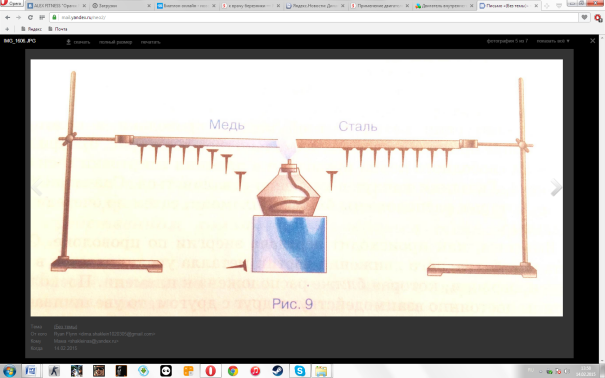Open a new tab with the plus button
The height and width of the screenshot is (378, 605).
coord(547,6)
